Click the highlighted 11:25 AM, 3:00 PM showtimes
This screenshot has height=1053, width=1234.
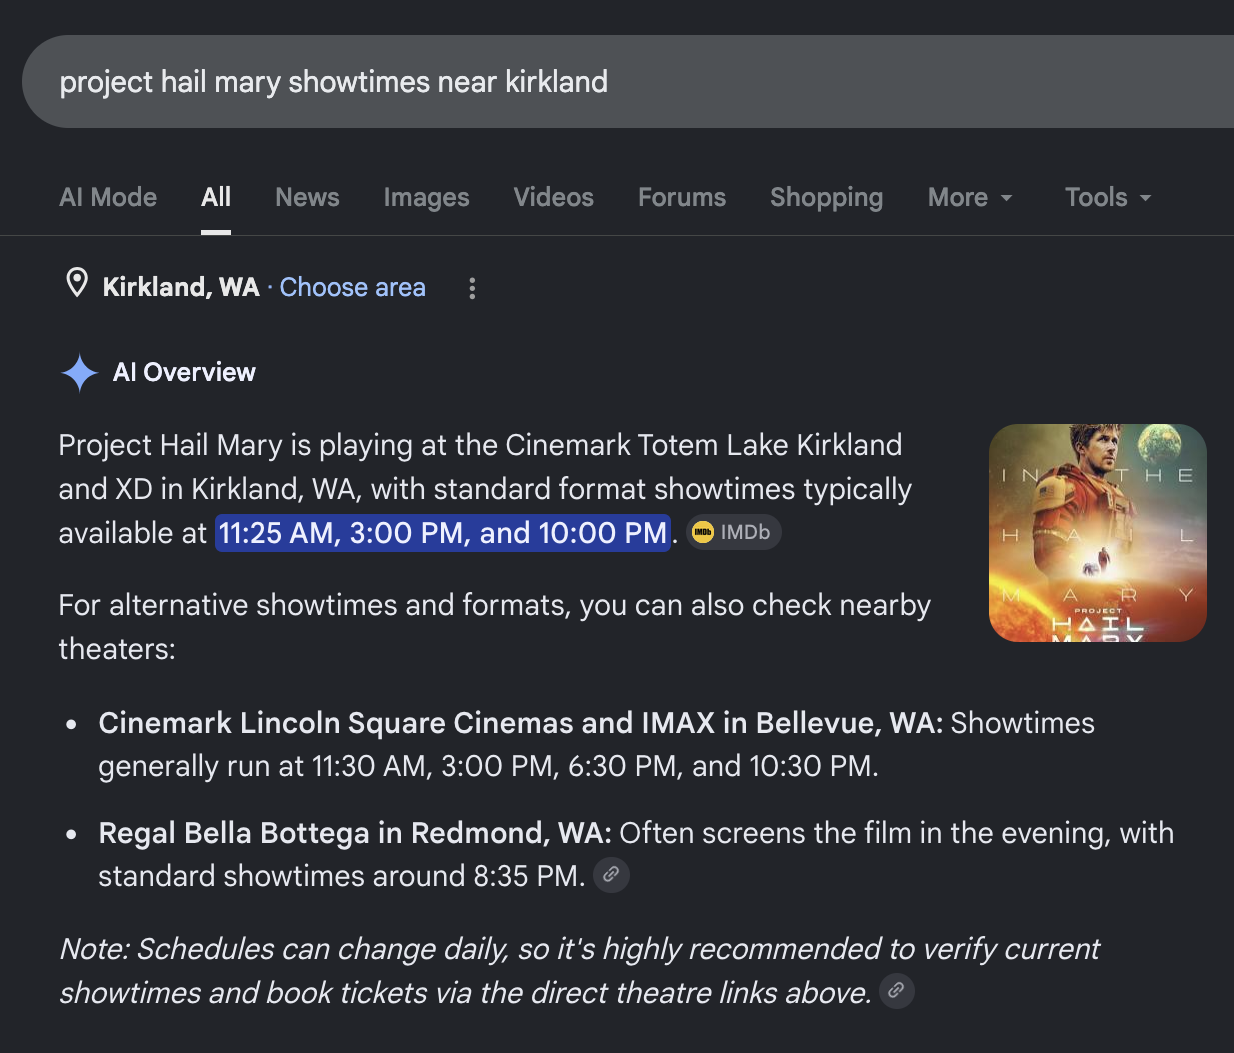click(x=442, y=532)
